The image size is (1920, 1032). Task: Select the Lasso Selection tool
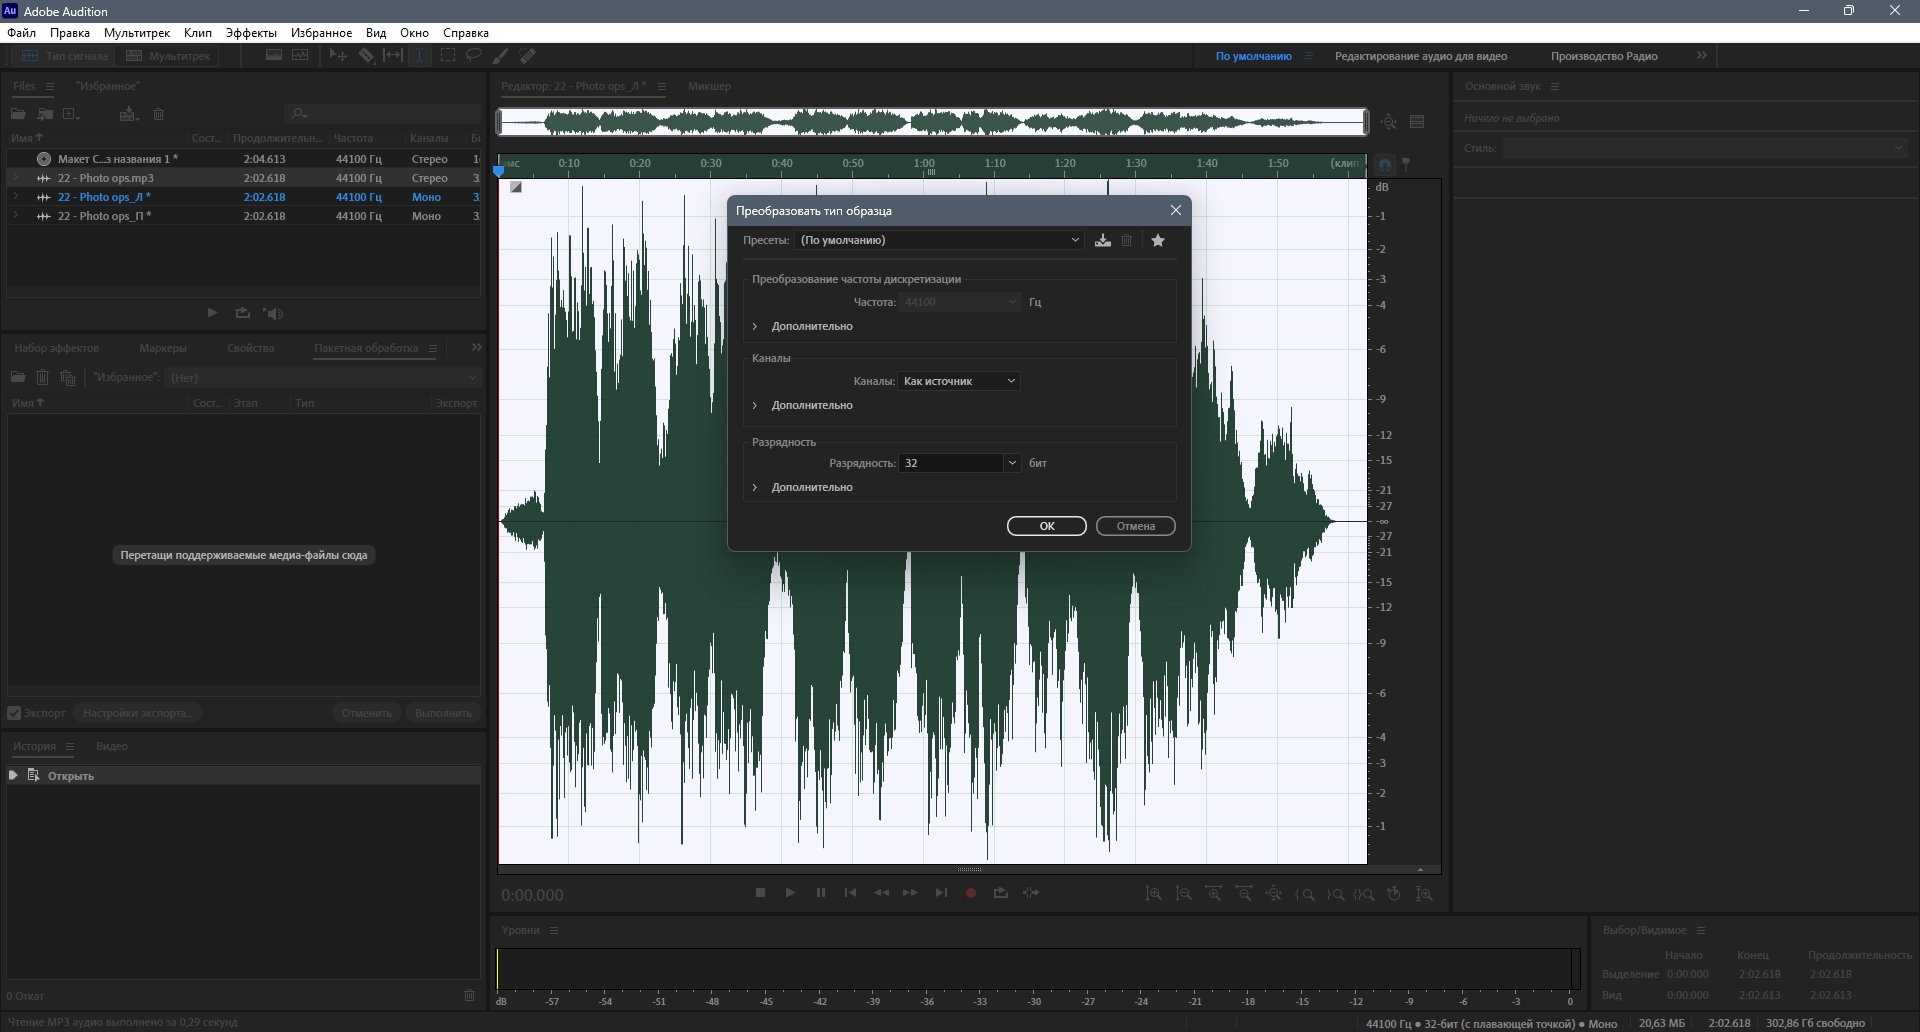[x=474, y=56]
